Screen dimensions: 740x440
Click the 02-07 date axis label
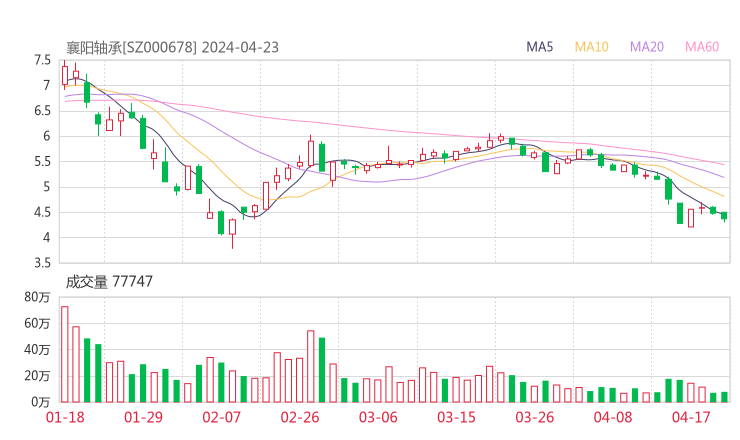click(x=221, y=417)
